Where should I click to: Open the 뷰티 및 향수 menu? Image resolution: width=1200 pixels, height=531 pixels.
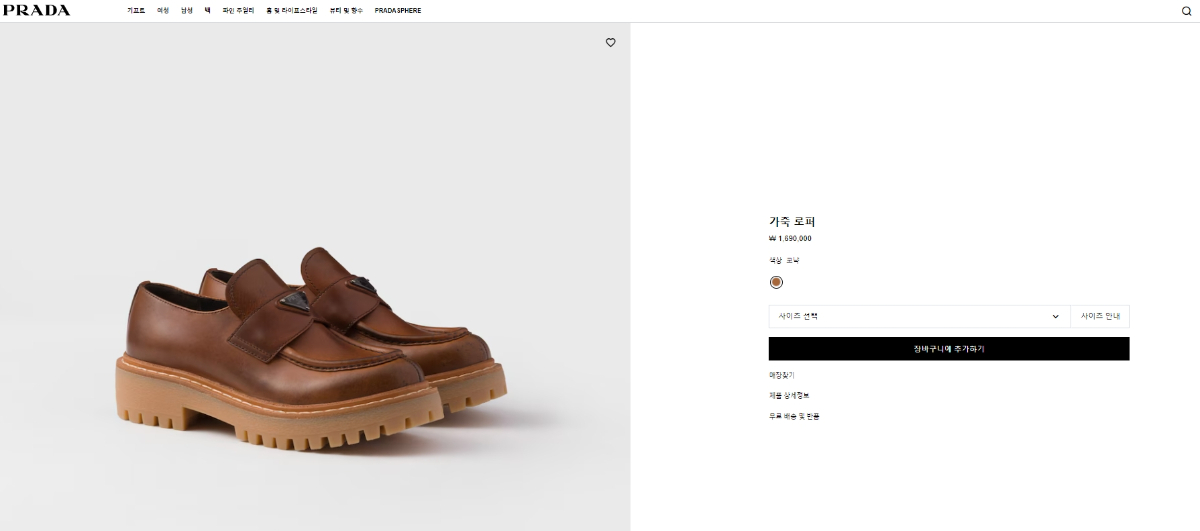click(x=346, y=10)
